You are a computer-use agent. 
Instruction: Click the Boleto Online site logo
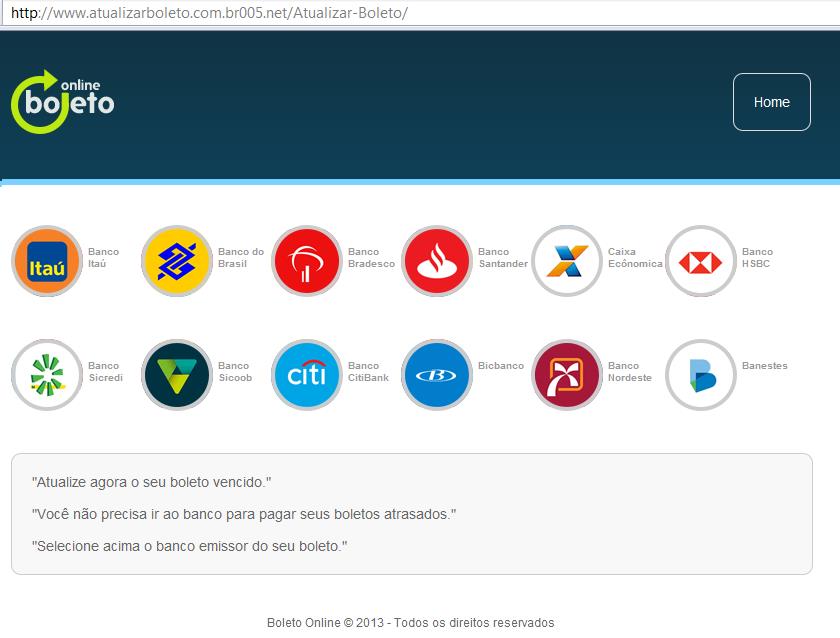[x=63, y=102]
